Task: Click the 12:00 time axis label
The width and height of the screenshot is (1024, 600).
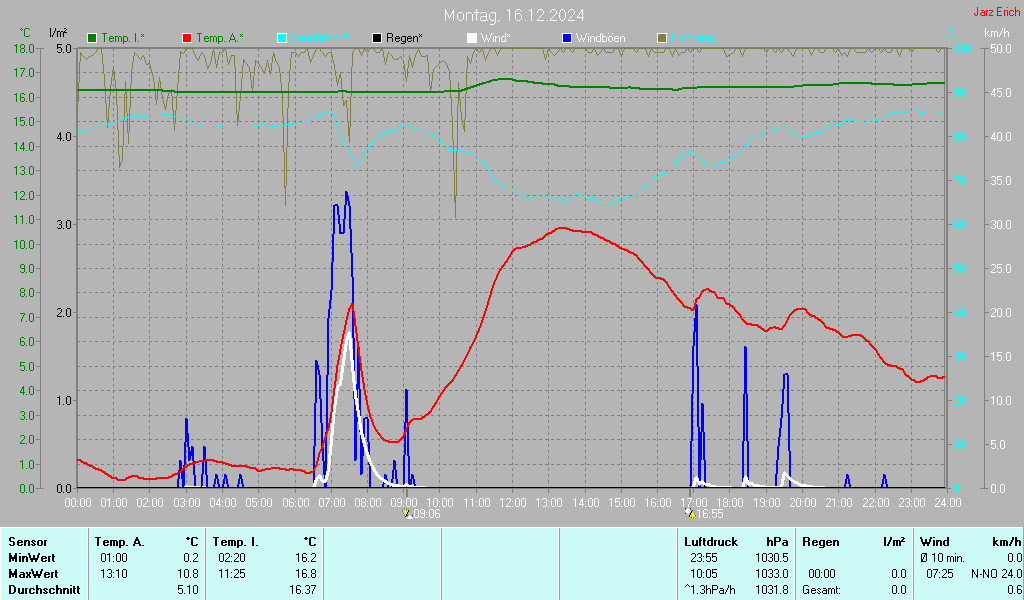Action: coord(512,502)
